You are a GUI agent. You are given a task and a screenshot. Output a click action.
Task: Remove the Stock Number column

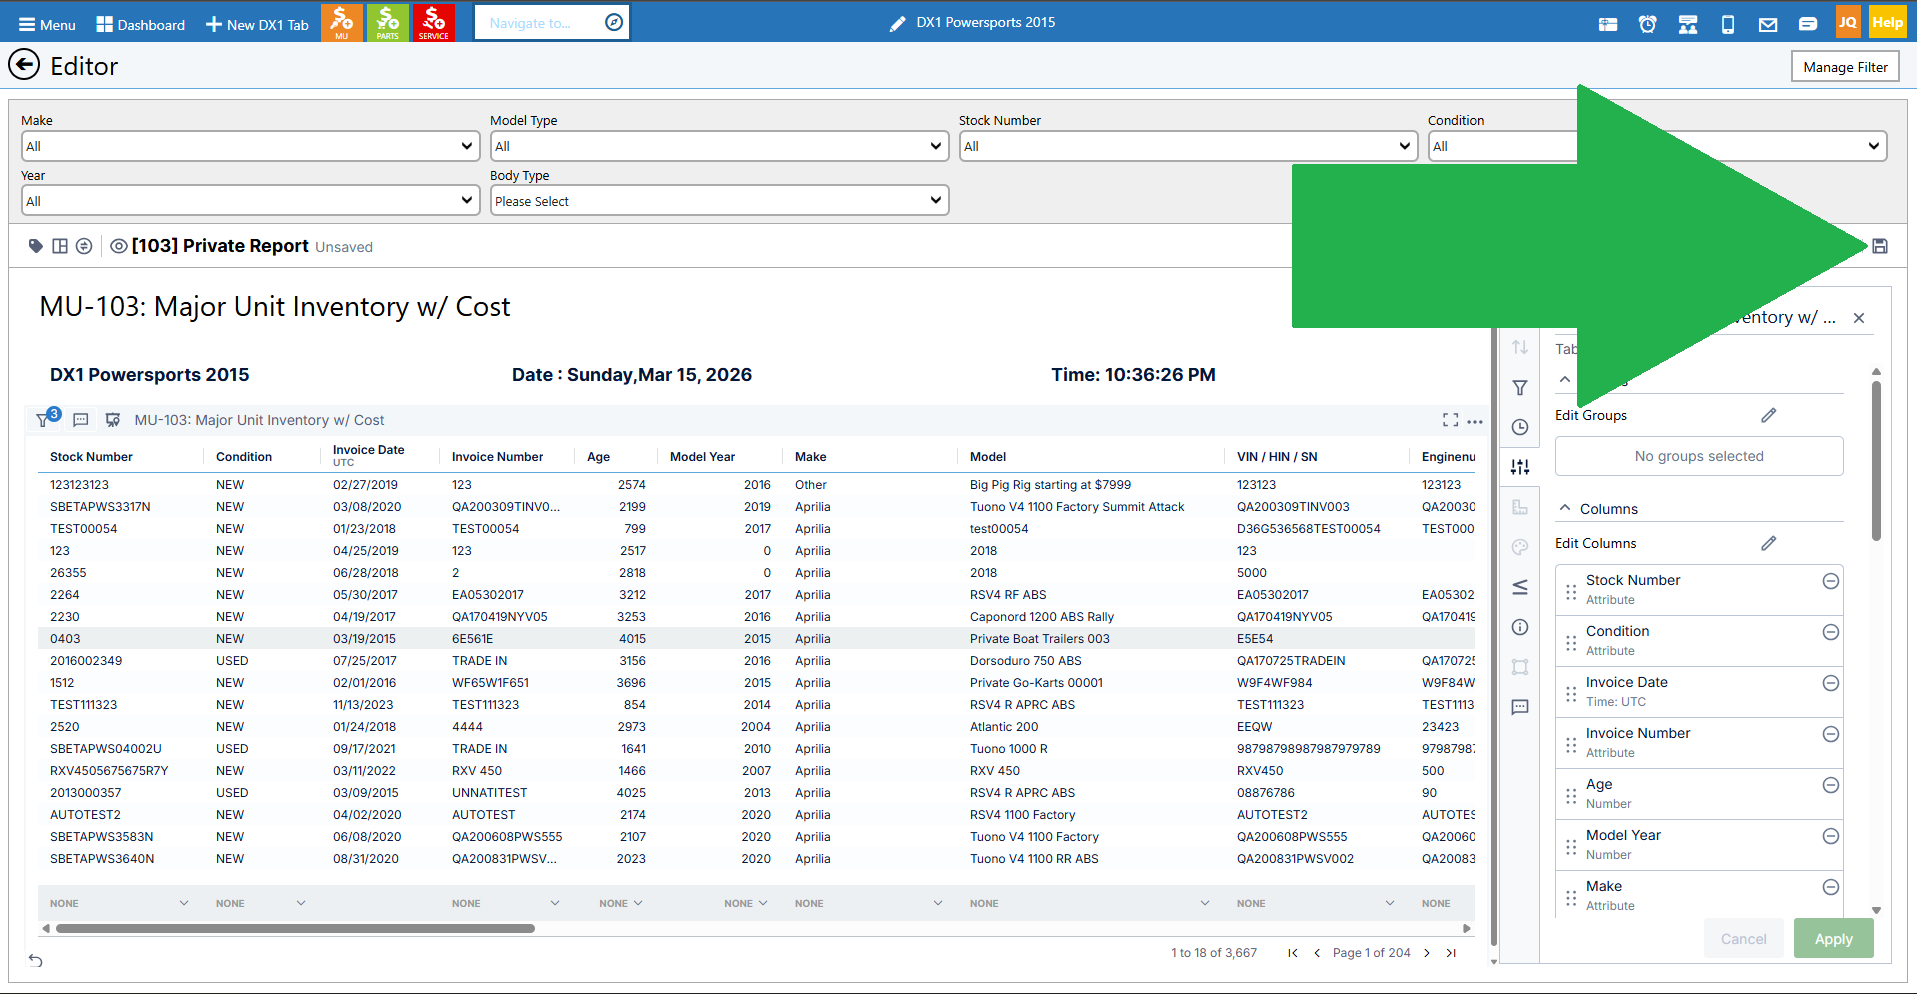tap(1831, 581)
